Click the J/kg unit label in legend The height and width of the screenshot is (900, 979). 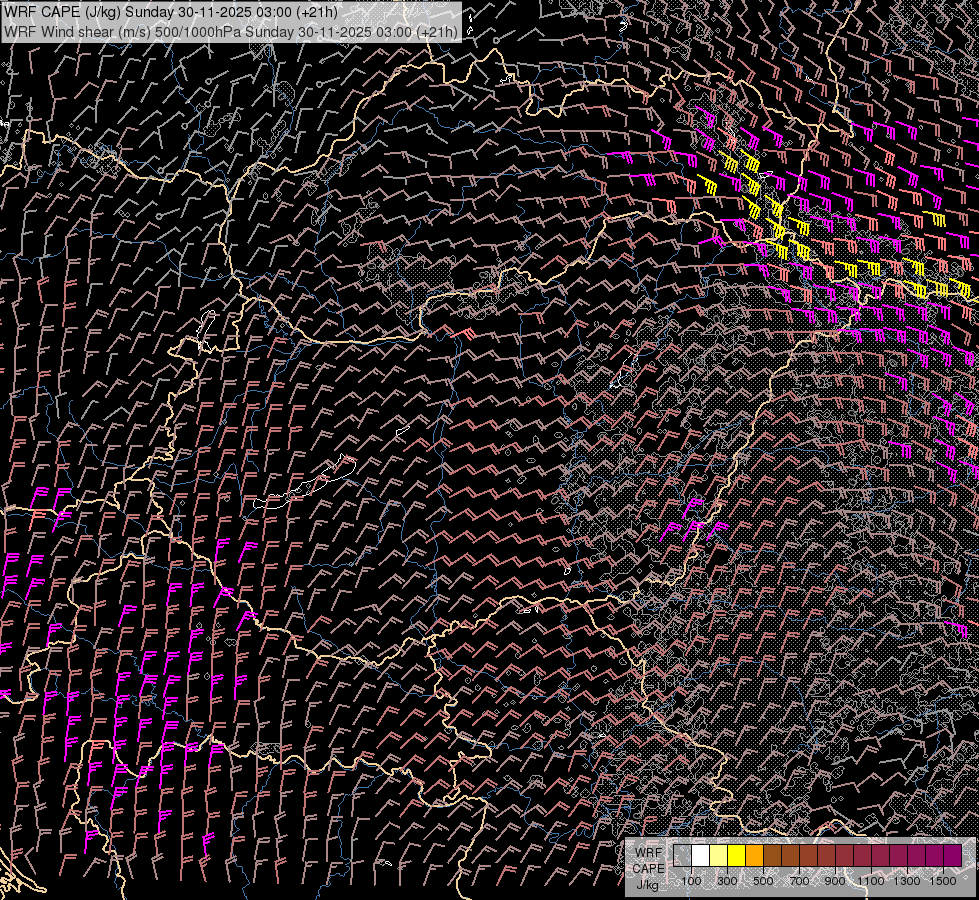click(x=648, y=884)
